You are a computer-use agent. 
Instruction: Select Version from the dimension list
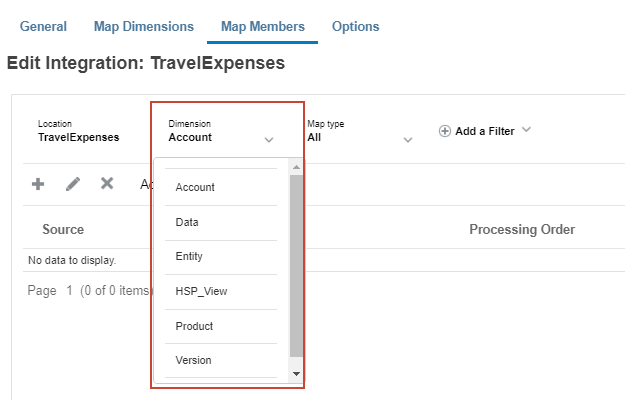[x=193, y=360]
